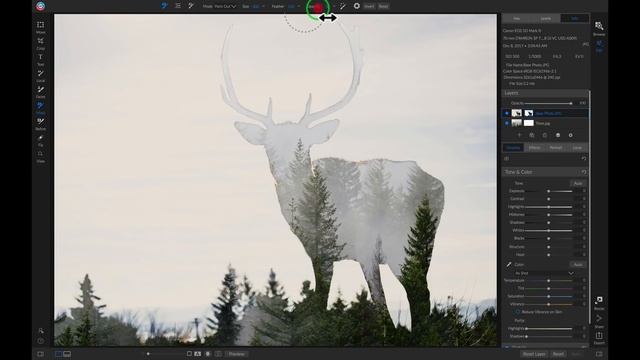
Task: Adjust the Exposure slider
Action: [549, 191]
